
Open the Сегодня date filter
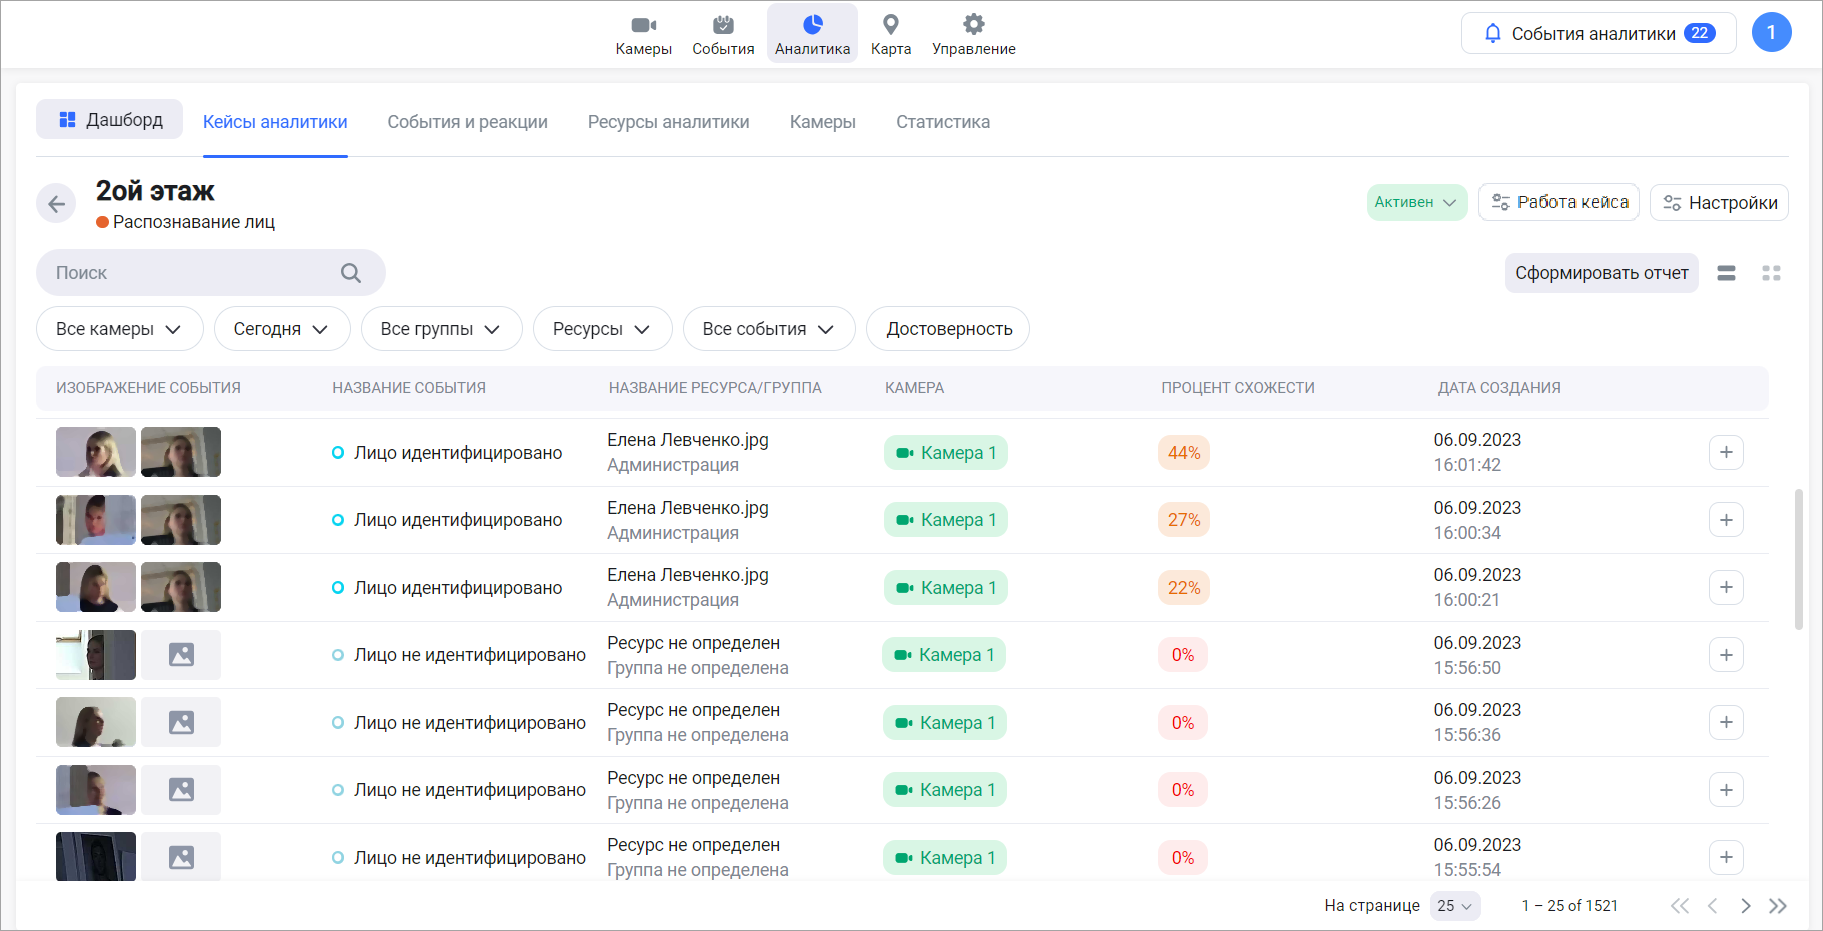(281, 329)
